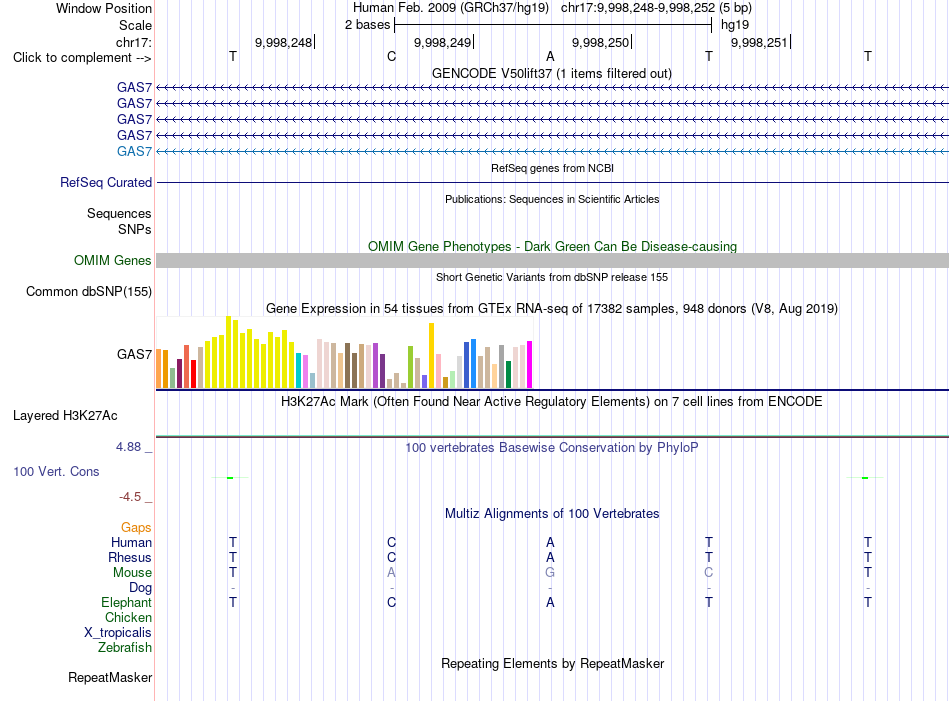Viewport: 950px width, 701px height.
Task: Click the magenta bar ending the GTEx chart
Action: (x=530, y=365)
